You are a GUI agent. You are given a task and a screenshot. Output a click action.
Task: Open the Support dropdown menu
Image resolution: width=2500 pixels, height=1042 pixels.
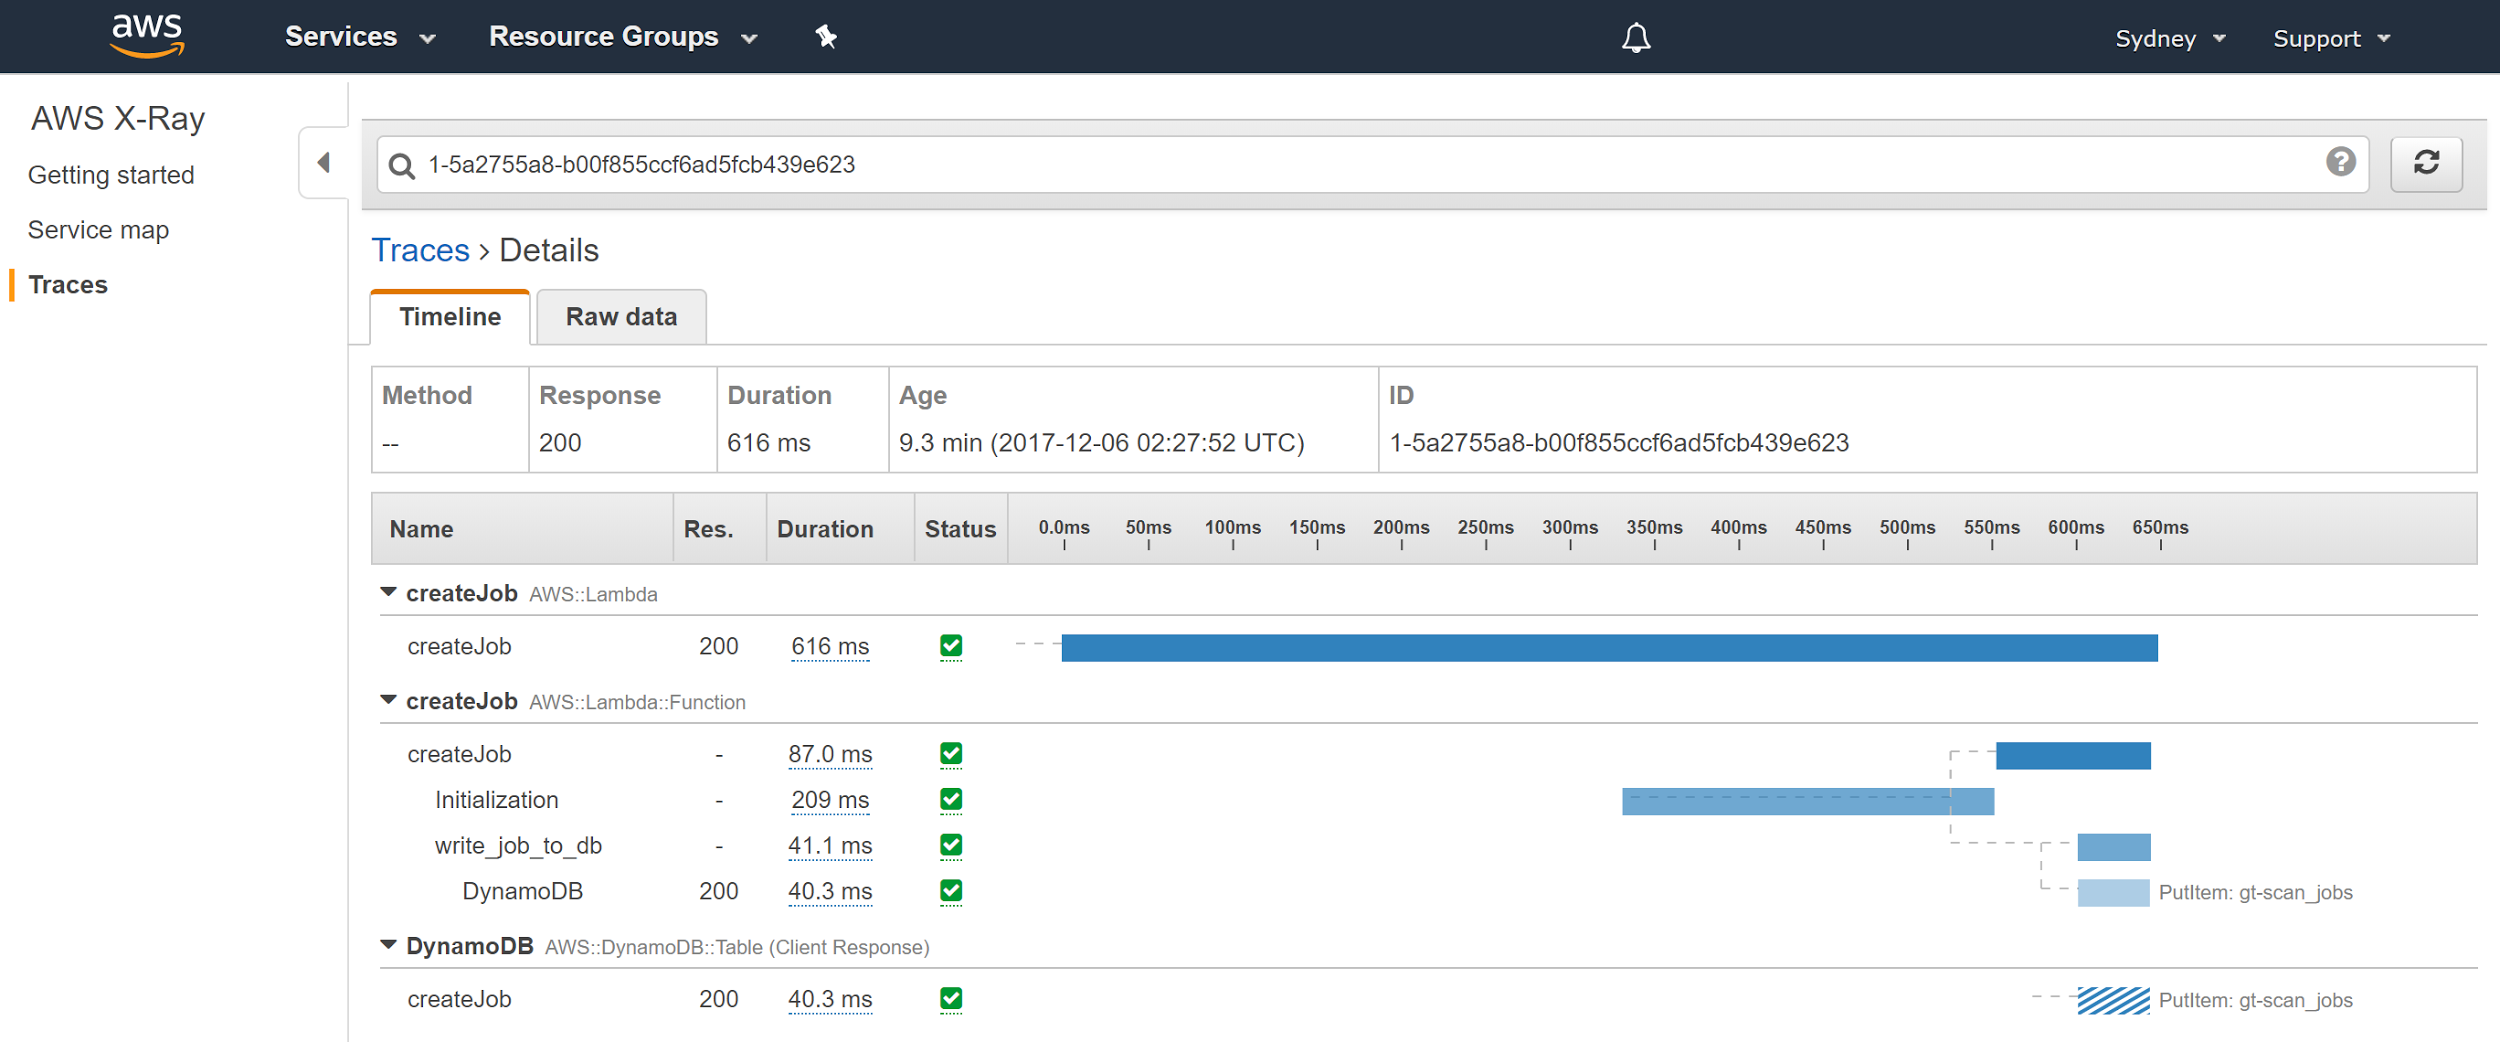pos(2331,39)
